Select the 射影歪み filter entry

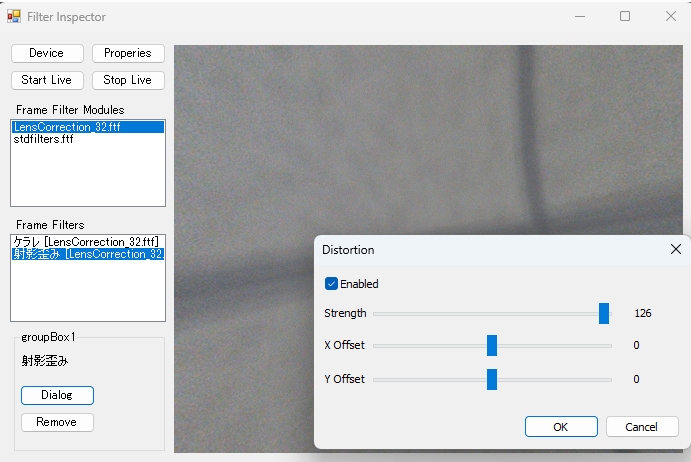pos(88,254)
